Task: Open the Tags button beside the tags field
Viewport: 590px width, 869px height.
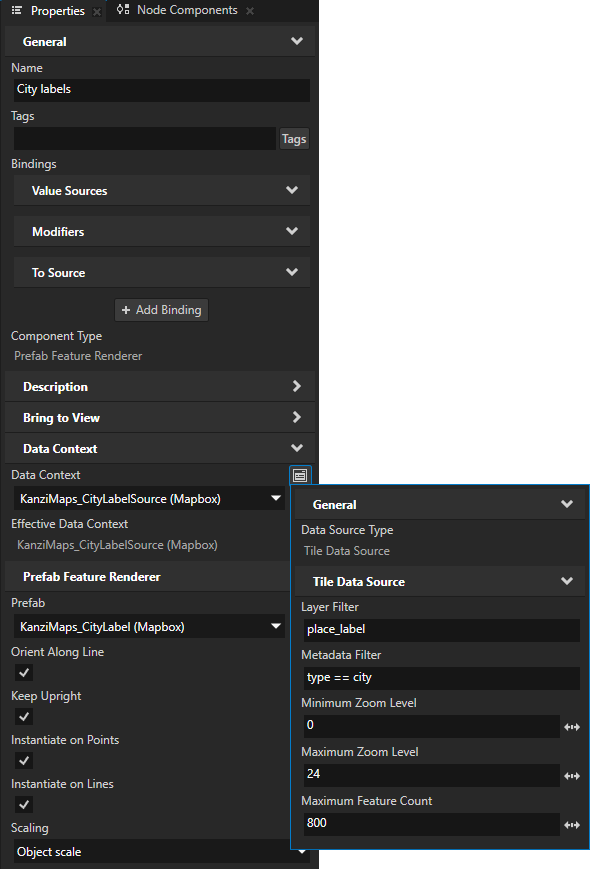Action: tap(293, 138)
